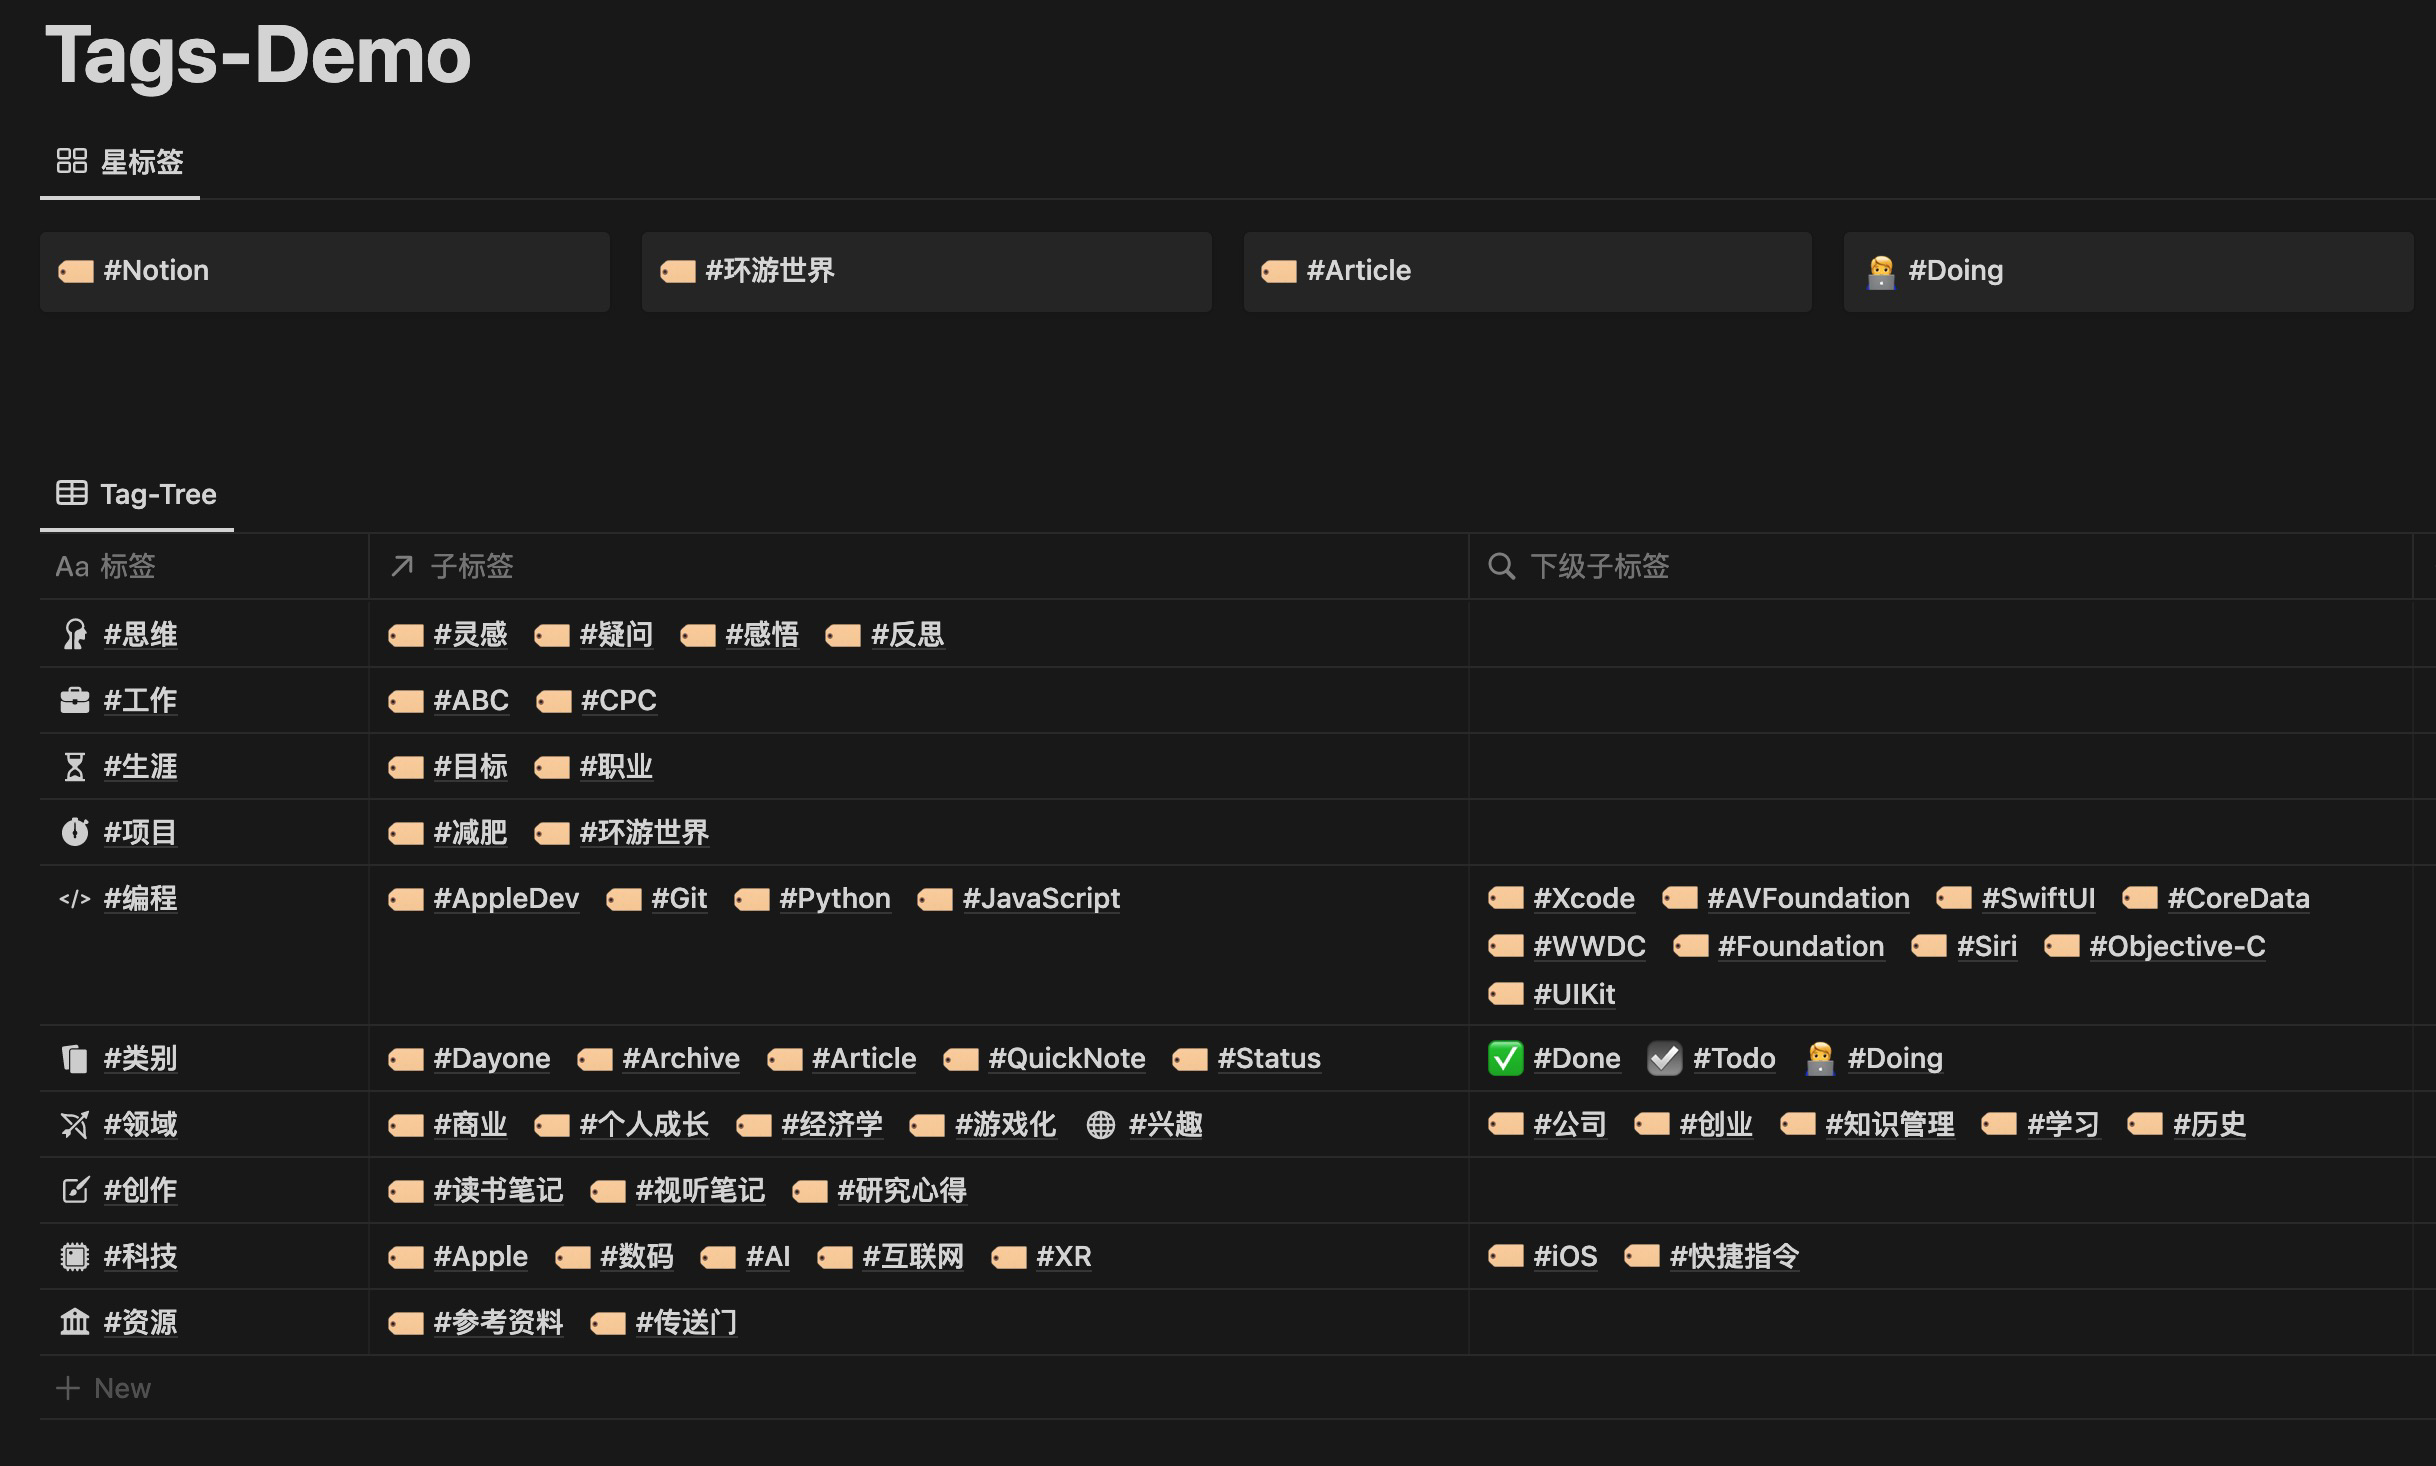
Task: Click the hourglass icon beside #生涯
Action: (75, 766)
